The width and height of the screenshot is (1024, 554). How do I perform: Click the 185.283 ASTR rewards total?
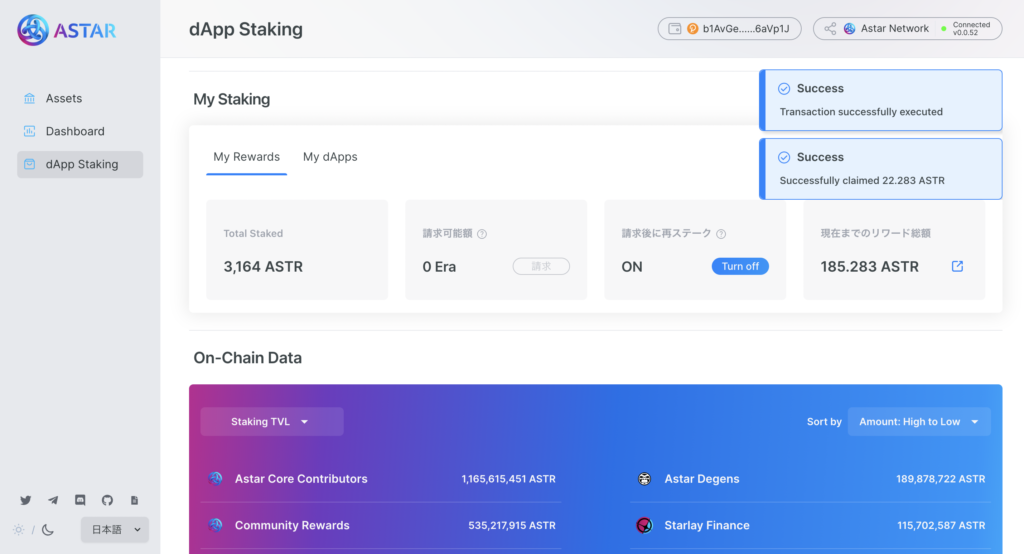coord(869,267)
